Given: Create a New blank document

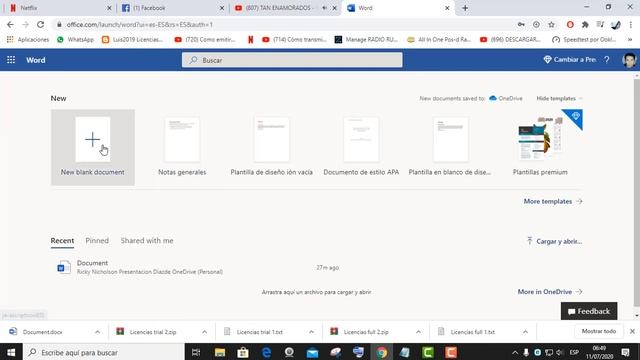Looking at the screenshot, I should coord(93,147).
